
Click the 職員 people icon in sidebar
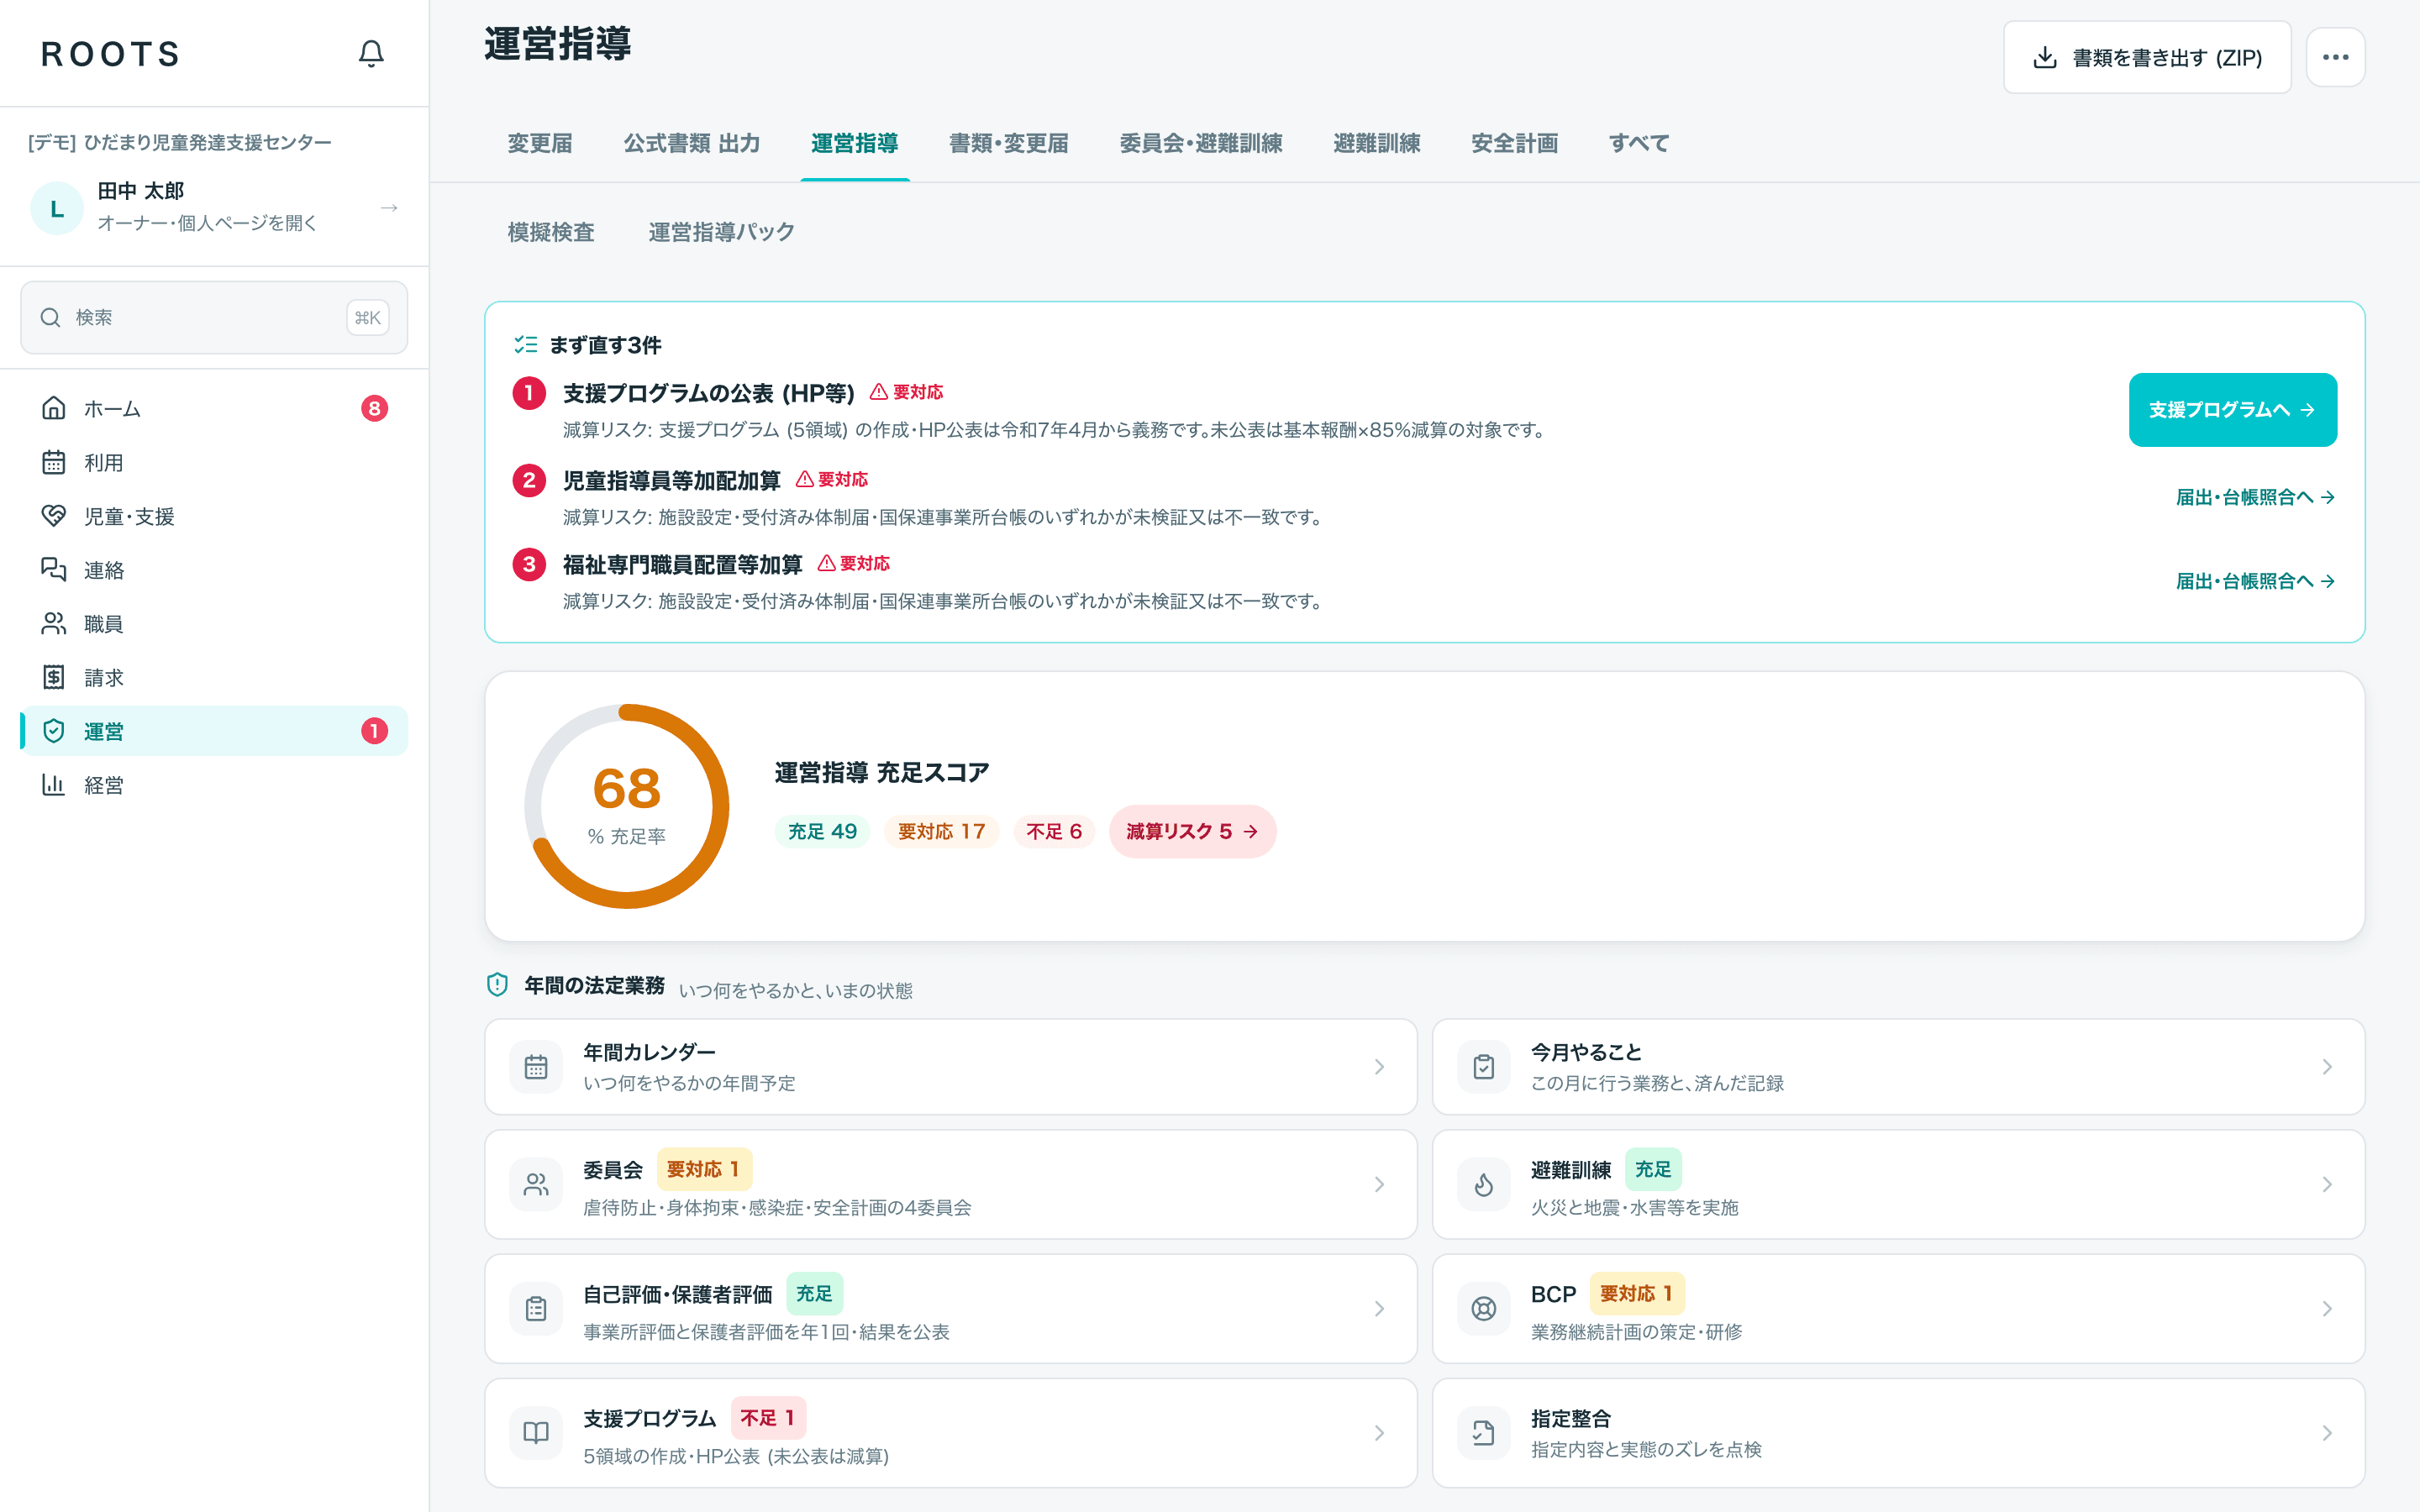tap(54, 624)
